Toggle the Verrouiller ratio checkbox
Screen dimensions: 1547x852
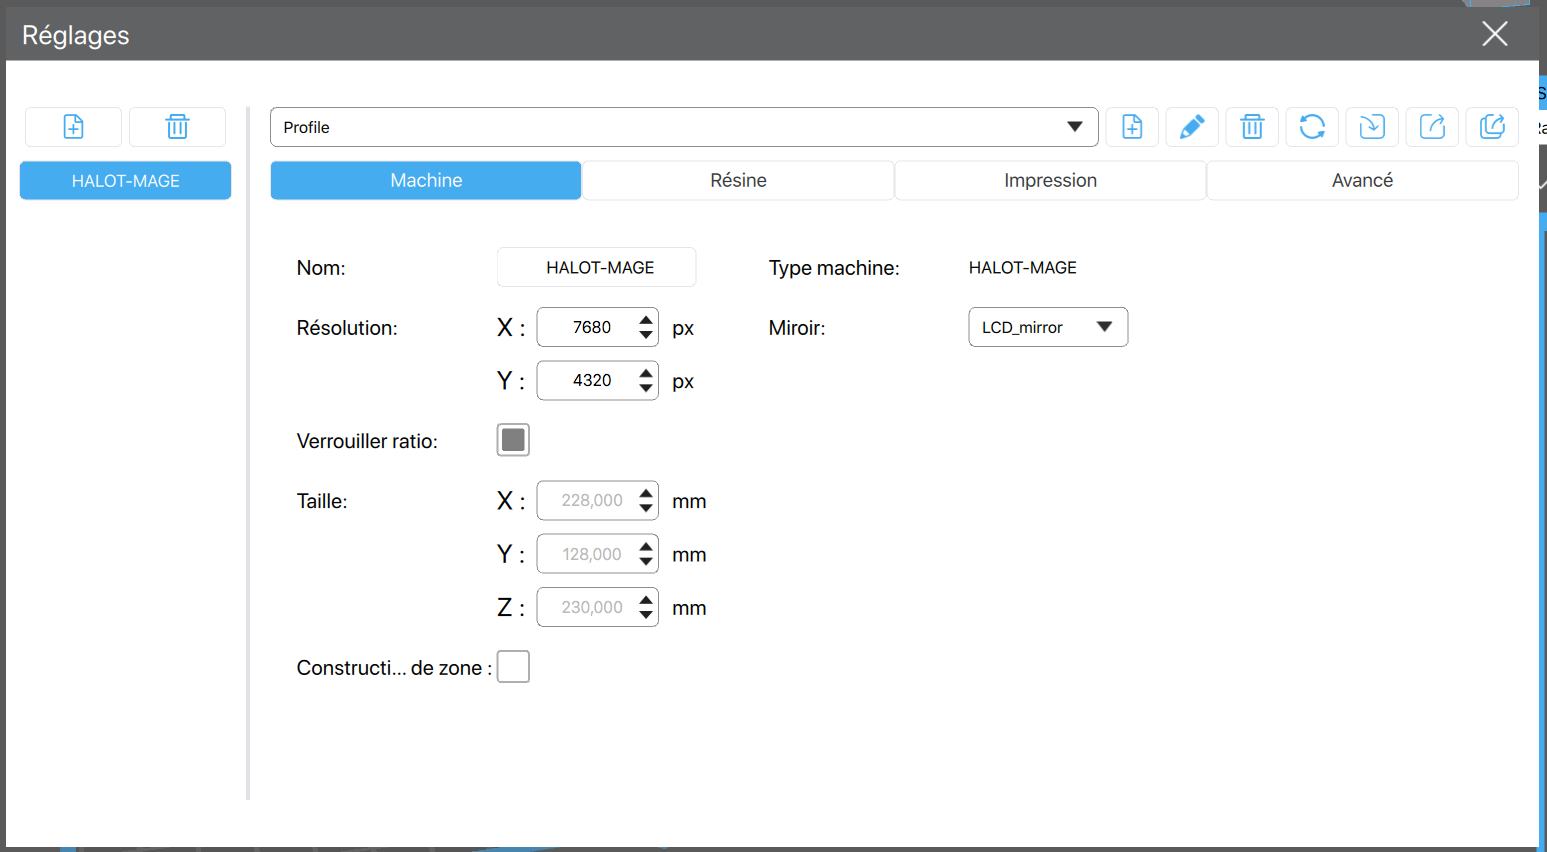tap(513, 440)
